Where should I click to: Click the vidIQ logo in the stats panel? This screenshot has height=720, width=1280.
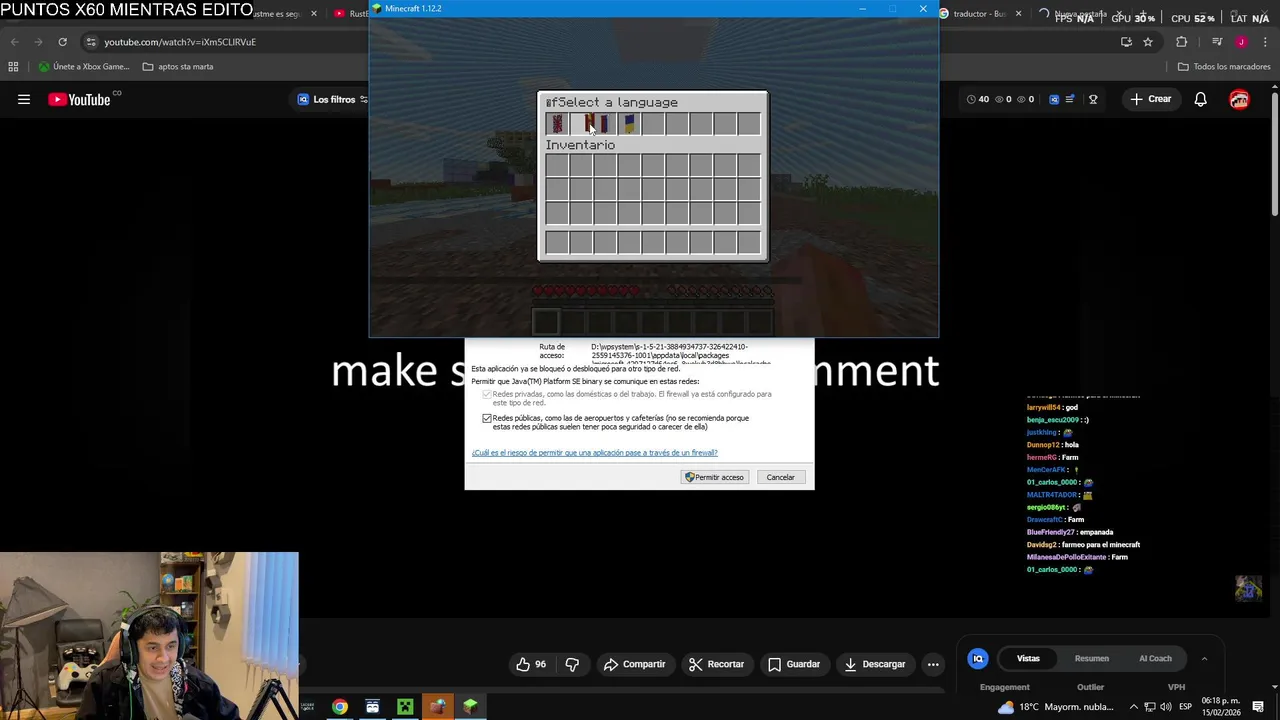coord(978,658)
